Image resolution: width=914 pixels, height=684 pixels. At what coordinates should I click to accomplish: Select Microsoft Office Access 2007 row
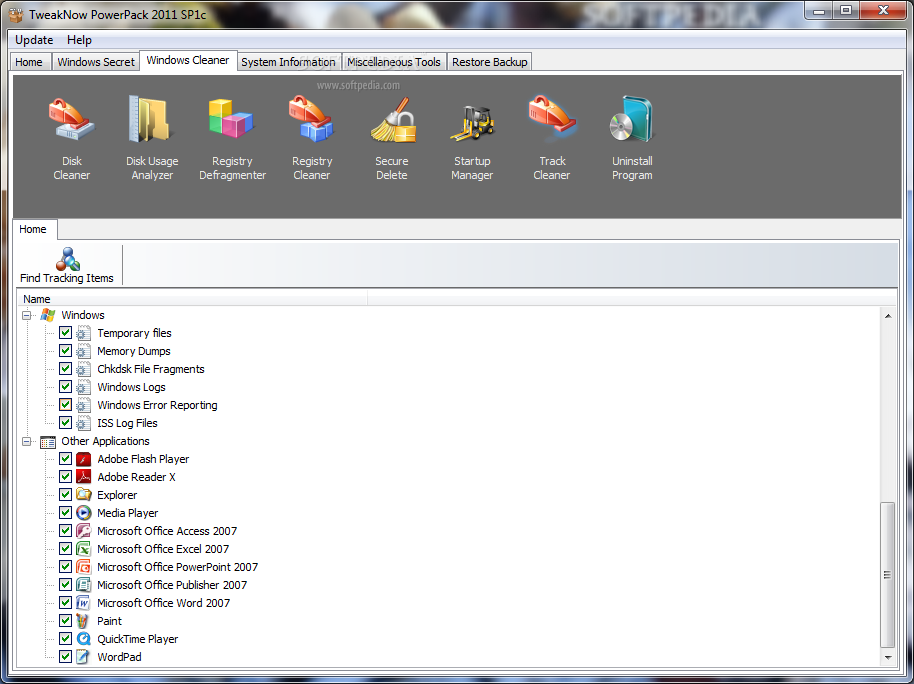pyautogui.click(x=167, y=531)
